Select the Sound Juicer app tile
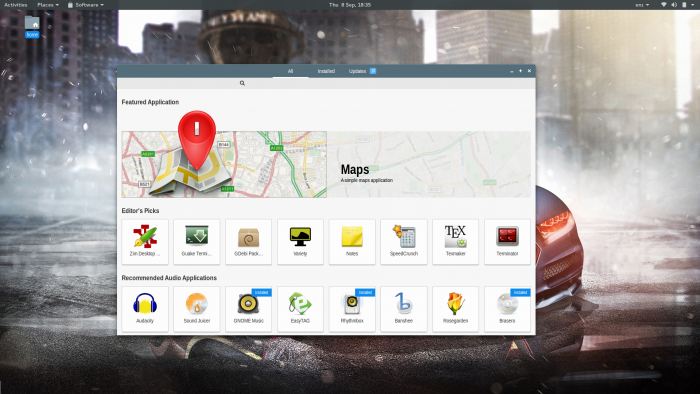This screenshot has height=394, width=700. tap(196, 309)
